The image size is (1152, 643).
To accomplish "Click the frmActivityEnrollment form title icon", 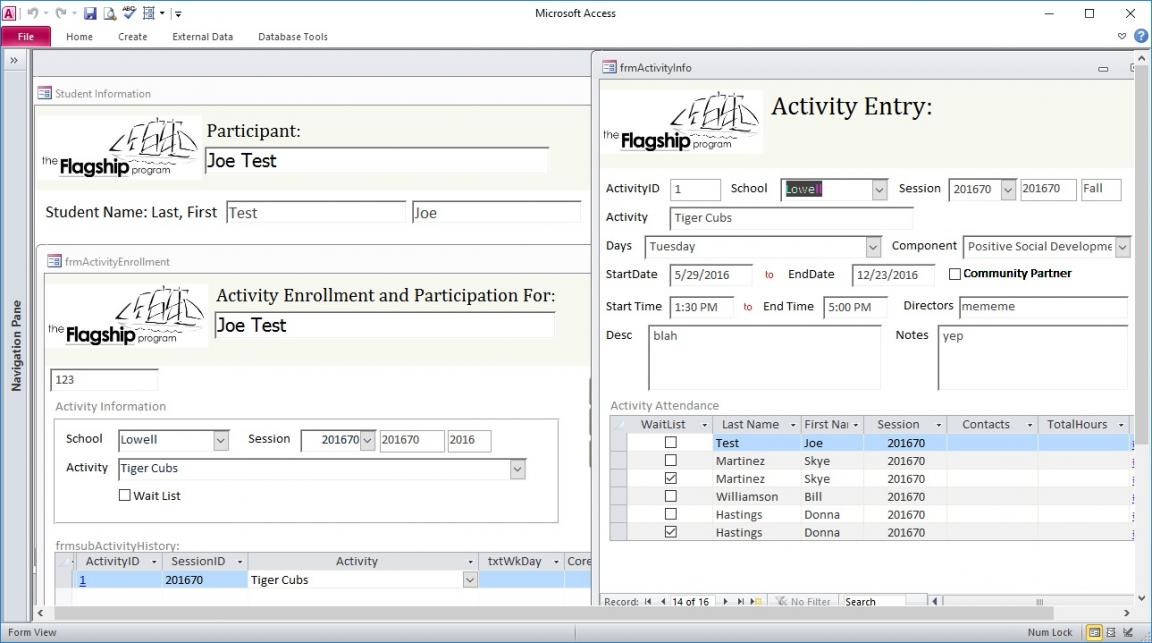I will pyautogui.click(x=54, y=261).
